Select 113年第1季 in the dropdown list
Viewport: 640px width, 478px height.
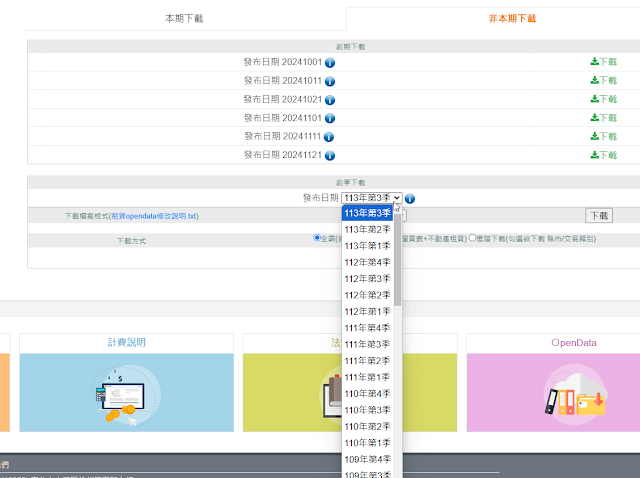click(x=367, y=246)
